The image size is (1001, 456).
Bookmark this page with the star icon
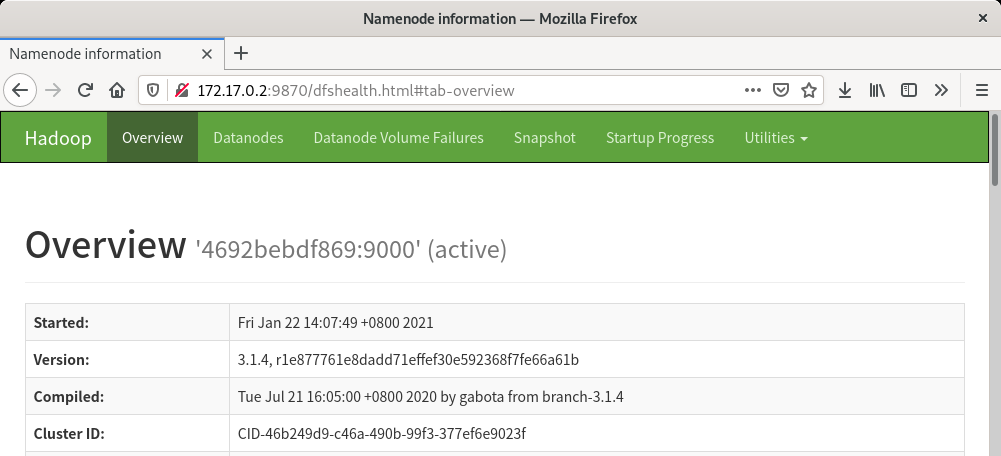[809, 90]
